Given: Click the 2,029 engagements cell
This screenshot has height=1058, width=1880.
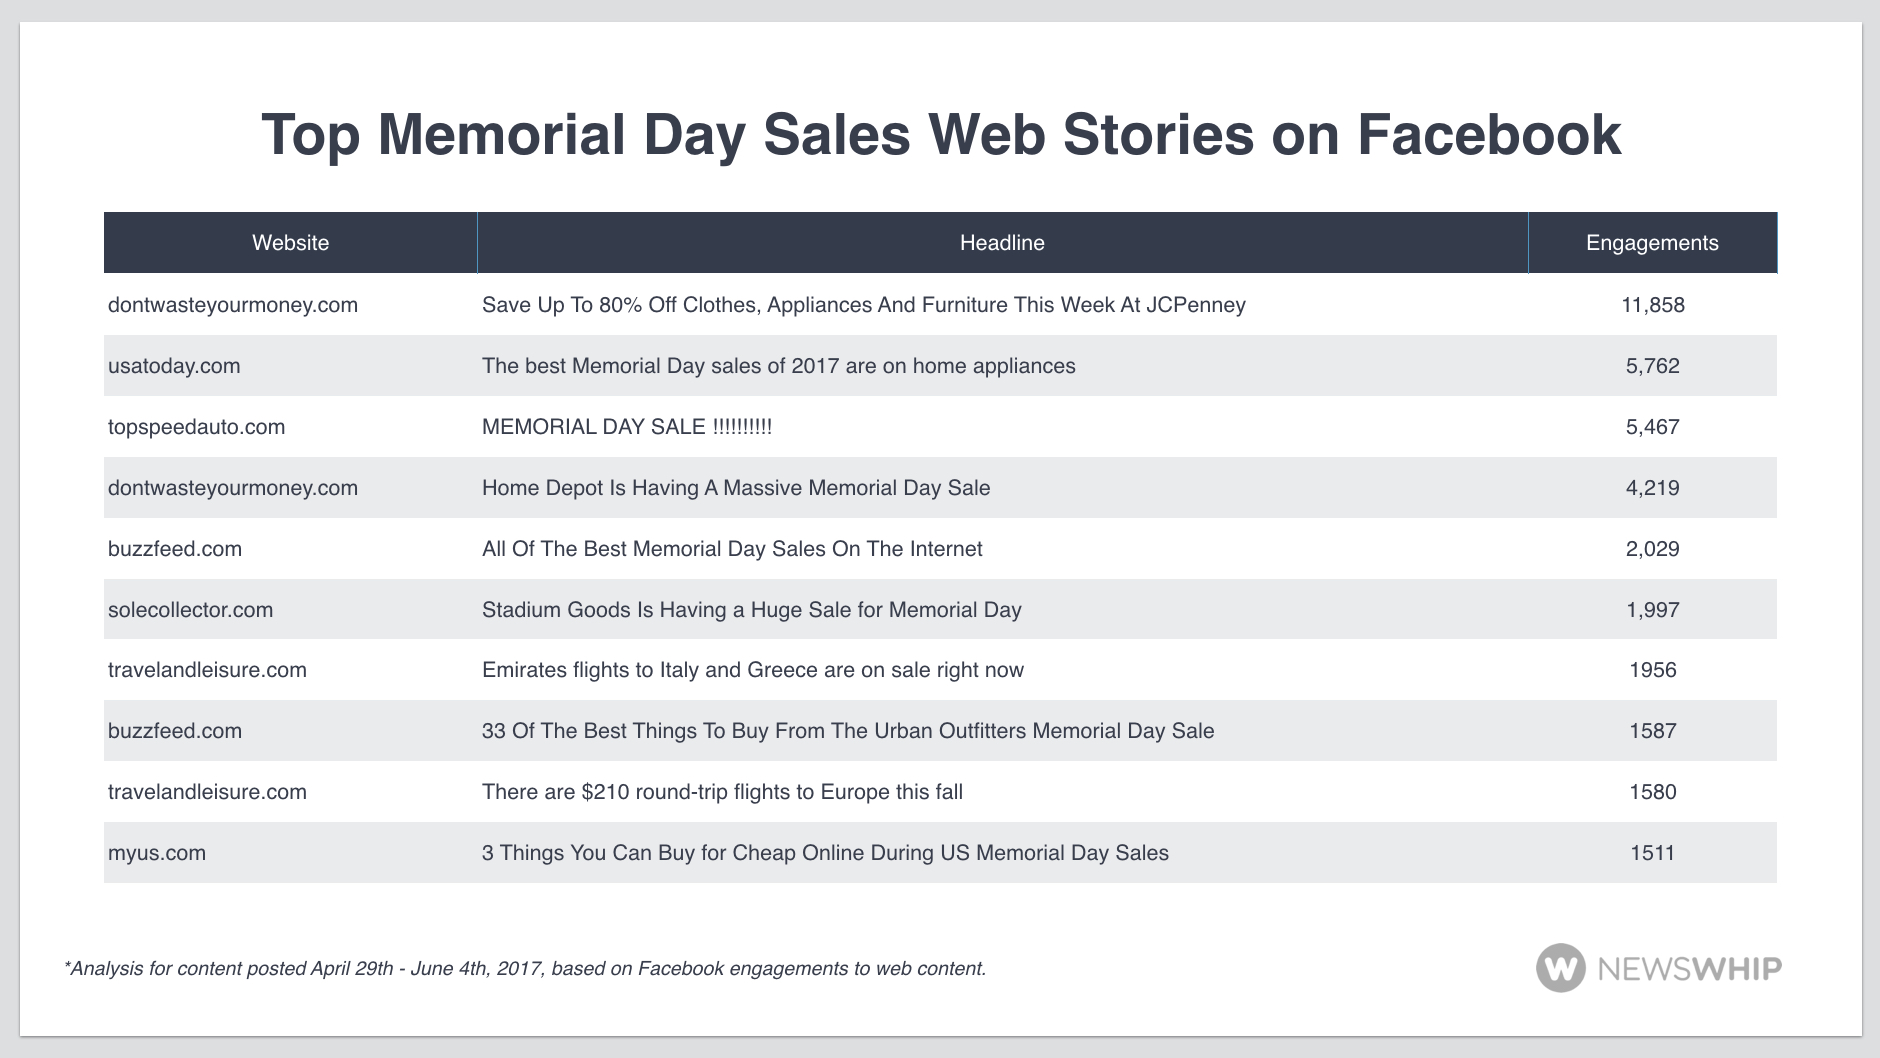Looking at the screenshot, I should tap(1652, 549).
